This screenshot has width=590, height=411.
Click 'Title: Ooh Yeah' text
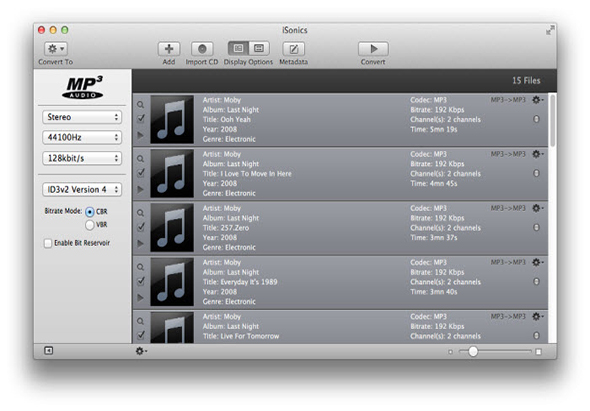coord(227,120)
